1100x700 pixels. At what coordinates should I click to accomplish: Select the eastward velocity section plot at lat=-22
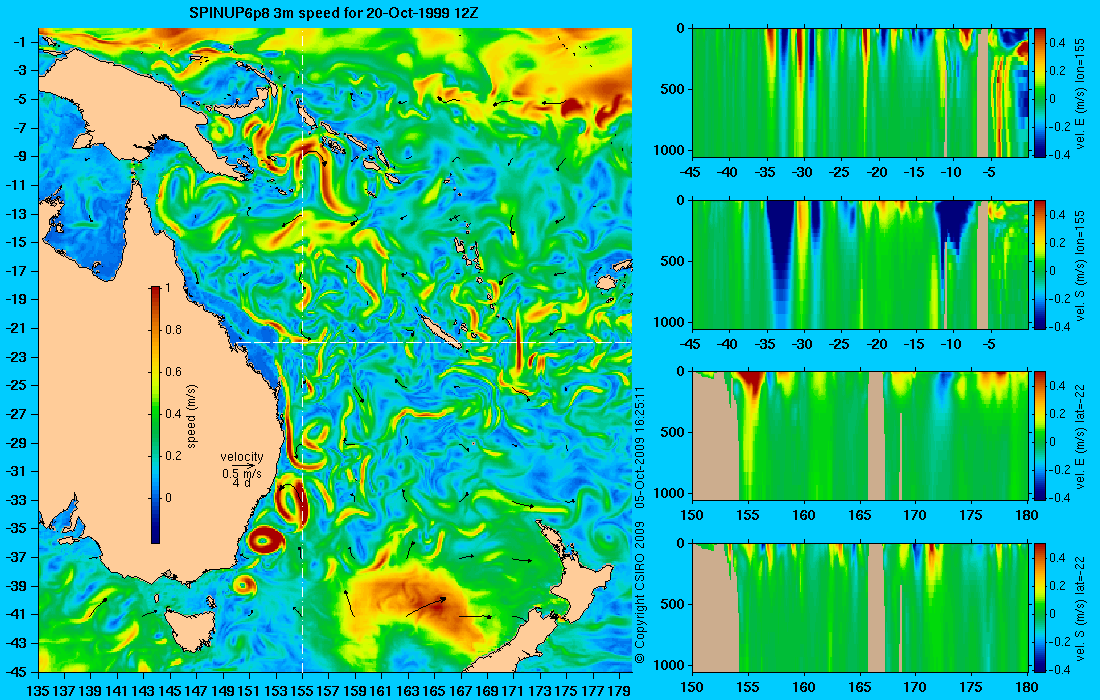tap(861, 436)
